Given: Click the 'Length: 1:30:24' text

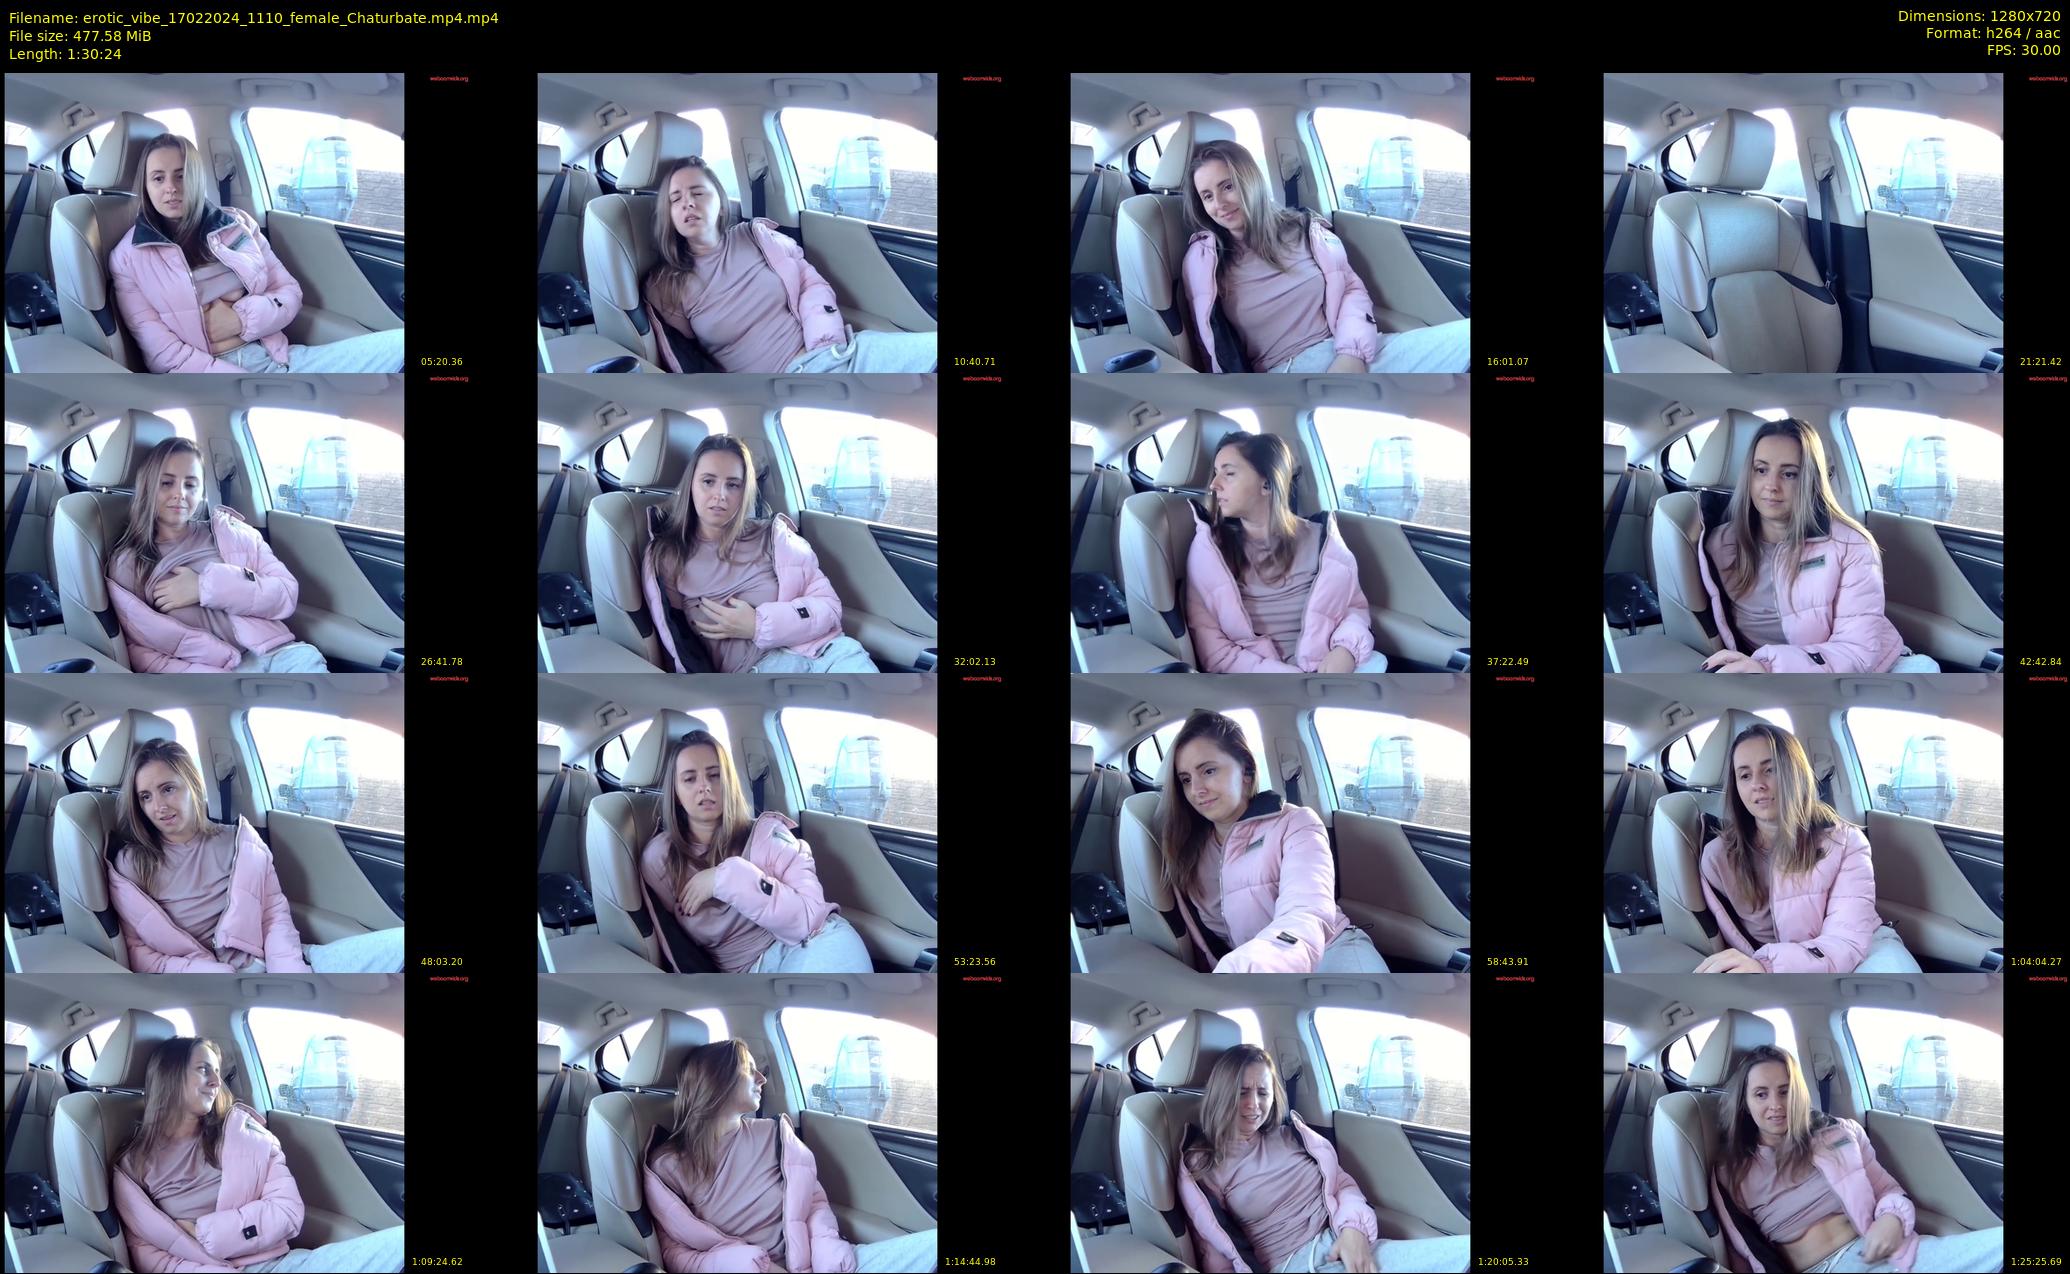Looking at the screenshot, I should tap(65, 54).
